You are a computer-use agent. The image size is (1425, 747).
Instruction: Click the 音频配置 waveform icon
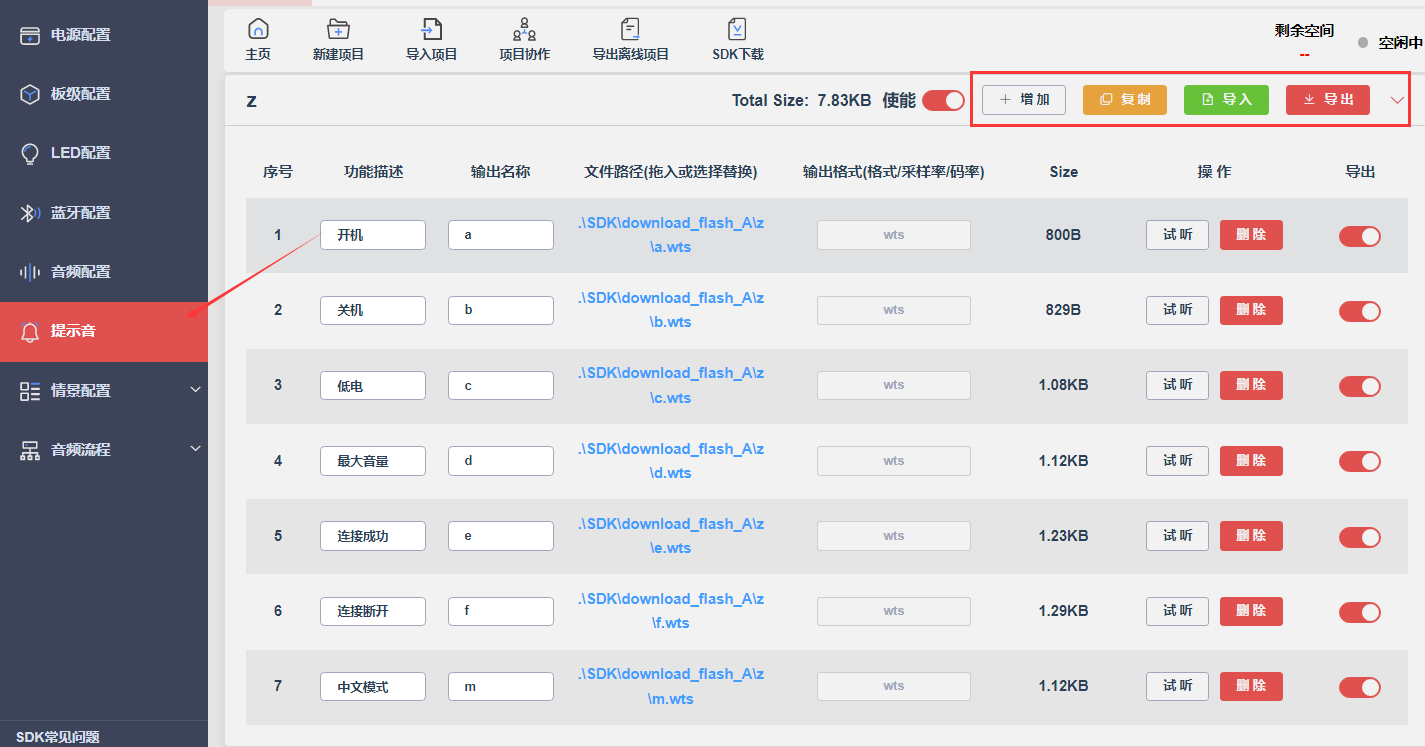tap(30, 272)
